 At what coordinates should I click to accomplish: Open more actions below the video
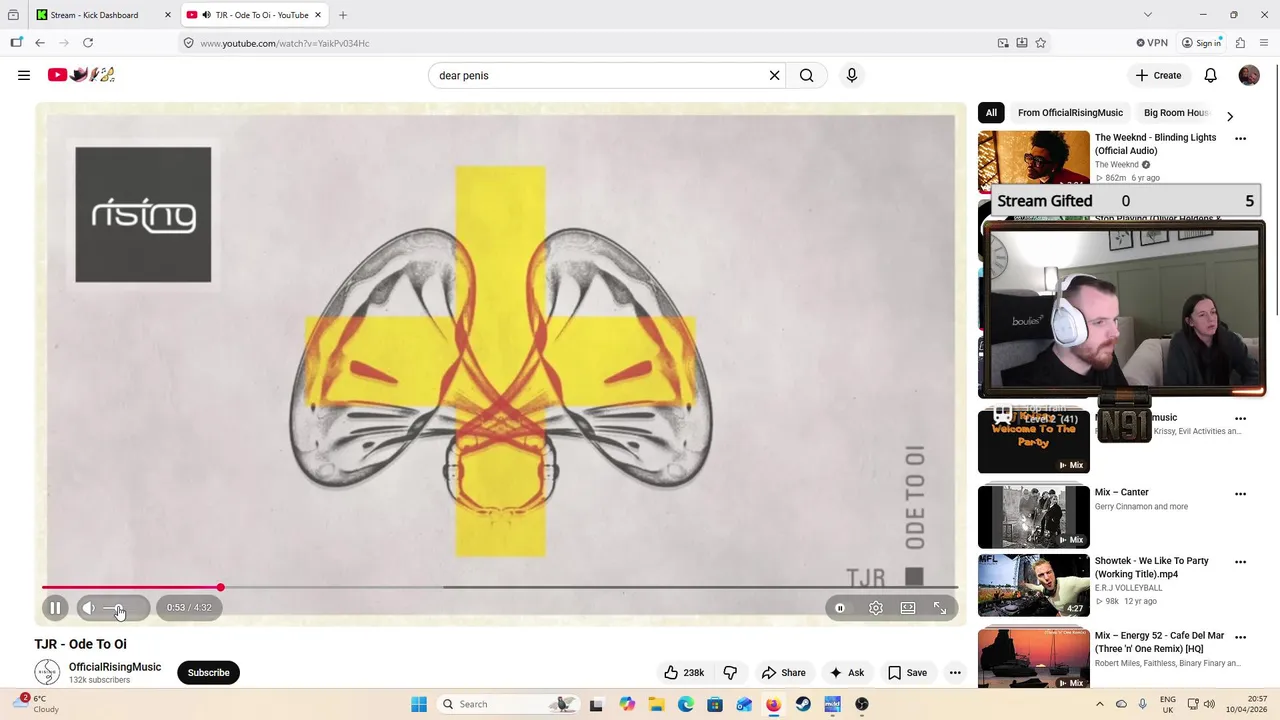955,673
